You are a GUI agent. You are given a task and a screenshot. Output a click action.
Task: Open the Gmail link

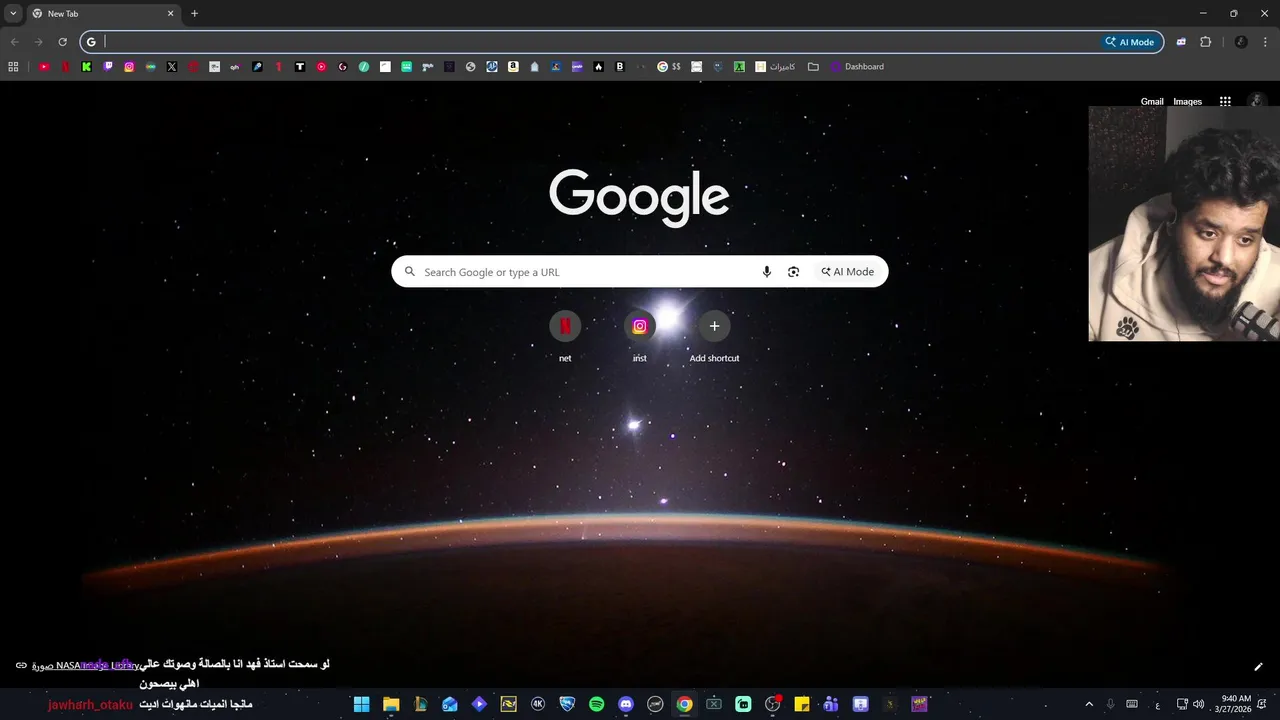tap(1152, 102)
